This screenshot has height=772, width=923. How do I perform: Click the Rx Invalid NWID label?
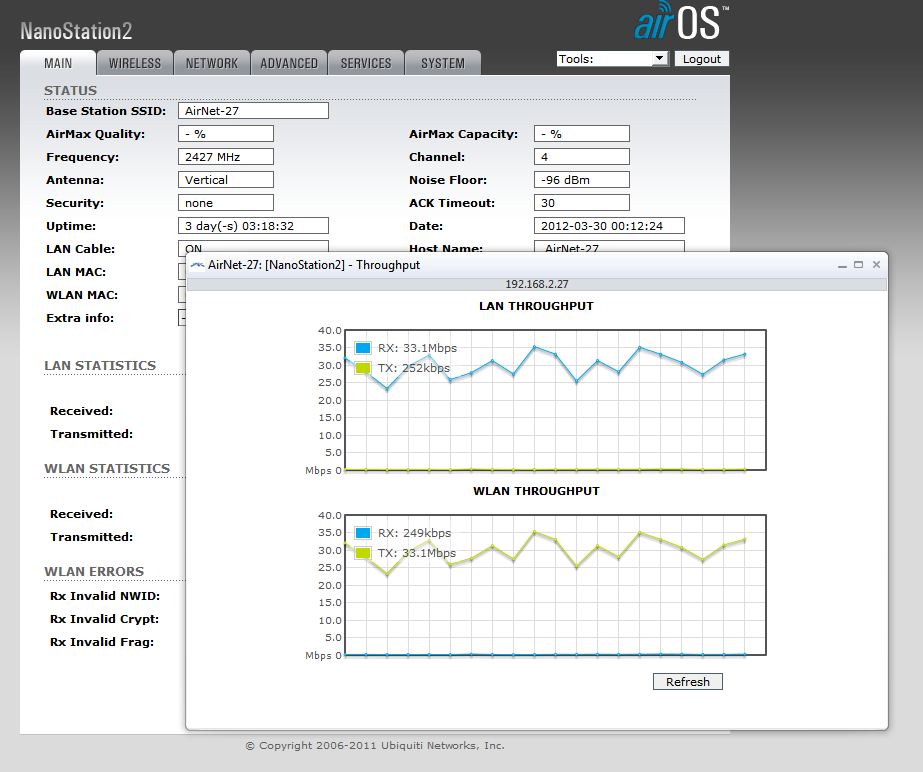click(x=105, y=596)
